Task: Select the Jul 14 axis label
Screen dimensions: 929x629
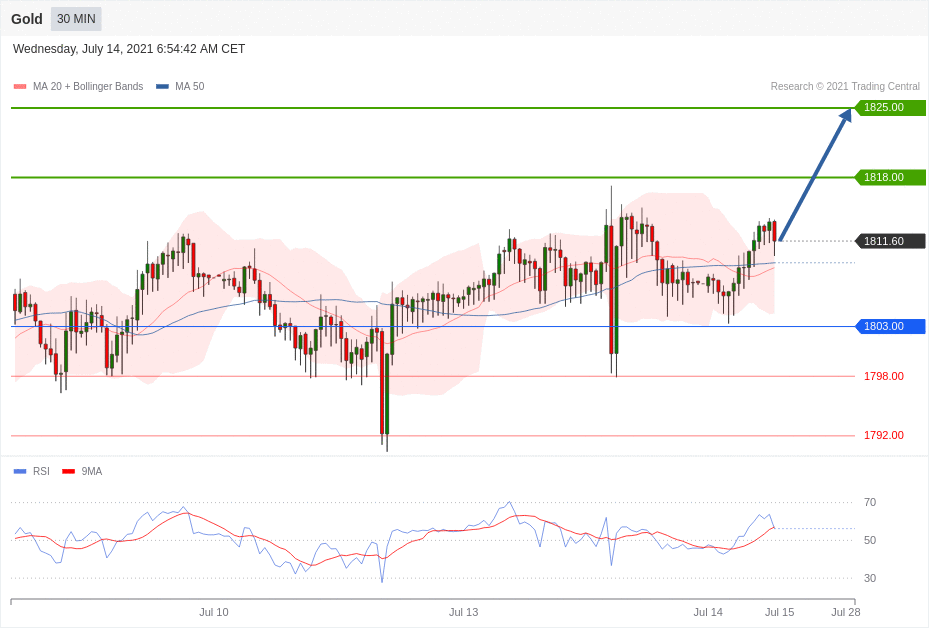Action: click(708, 612)
